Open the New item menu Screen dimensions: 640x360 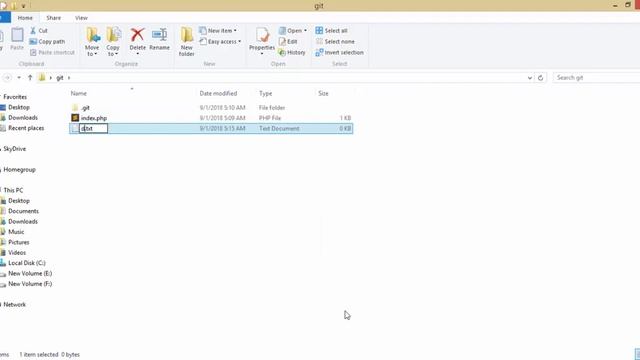coord(218,31)
